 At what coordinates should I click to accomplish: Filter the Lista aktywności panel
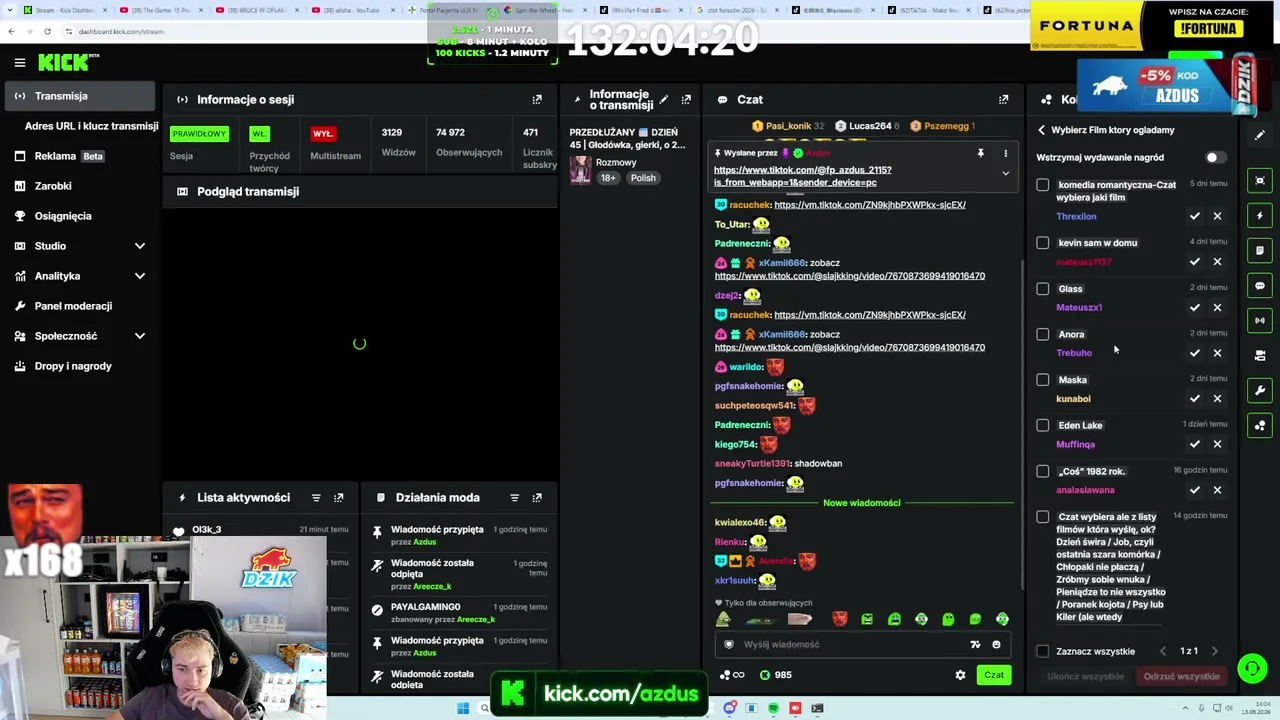click(x=316, y=498)
